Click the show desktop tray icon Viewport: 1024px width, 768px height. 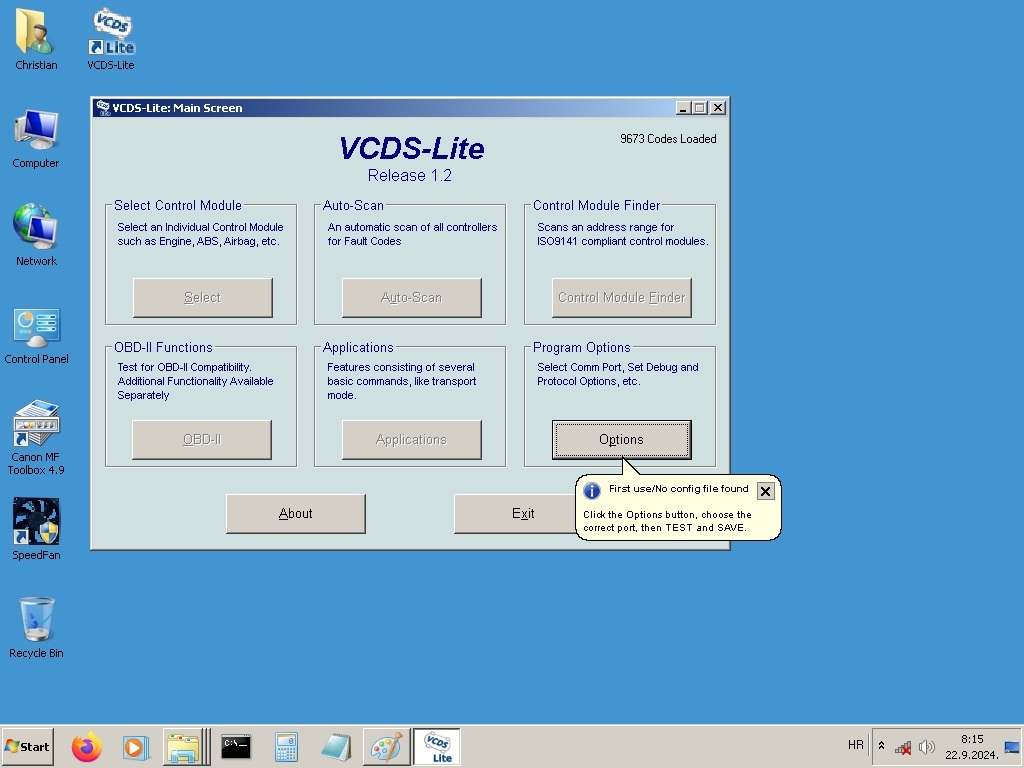[1012, 746]
